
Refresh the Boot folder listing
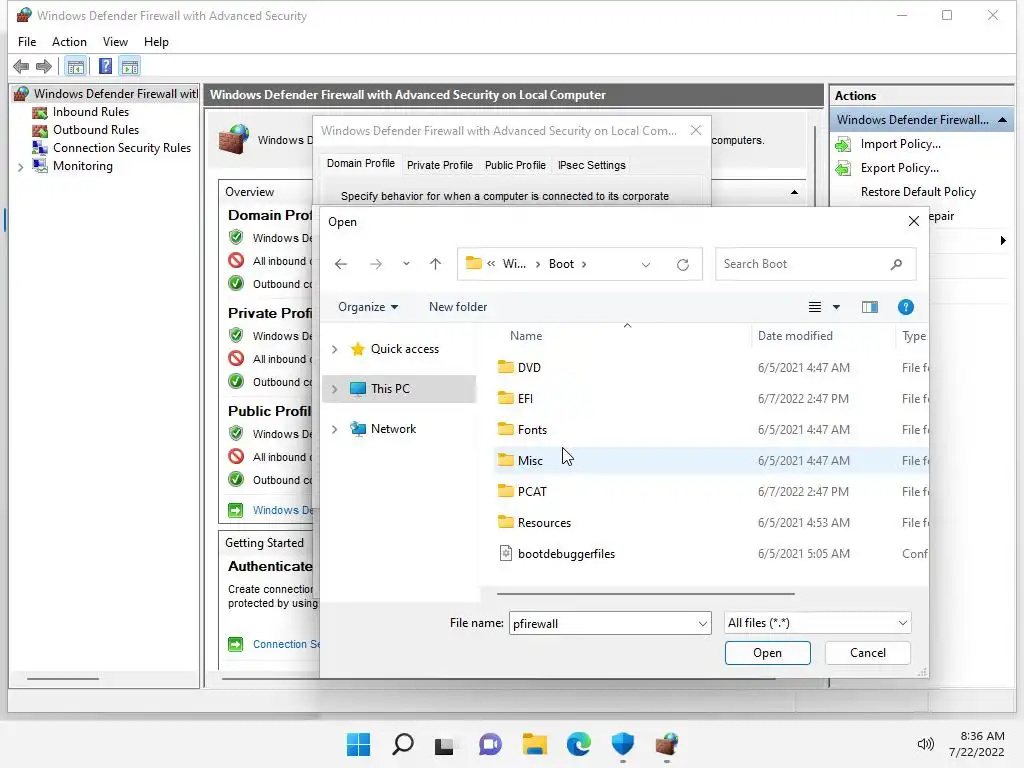point(683,264)
